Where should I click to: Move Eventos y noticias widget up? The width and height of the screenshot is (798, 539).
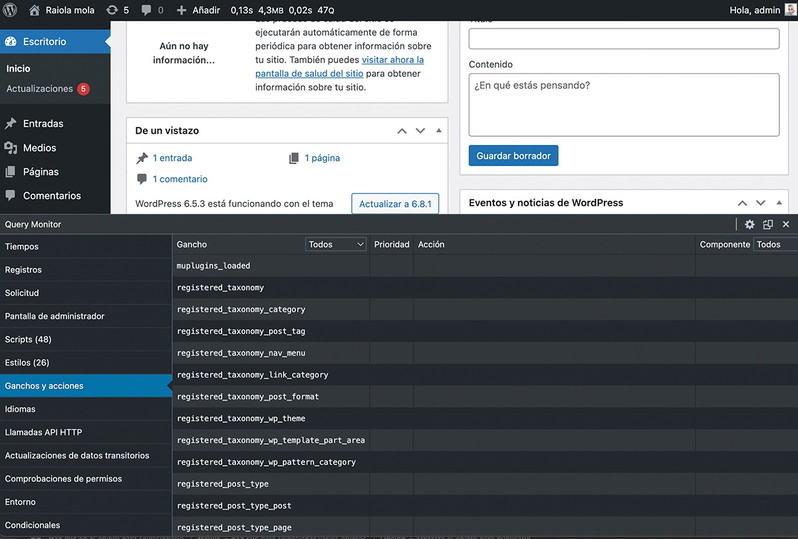[x=743, y=203]
